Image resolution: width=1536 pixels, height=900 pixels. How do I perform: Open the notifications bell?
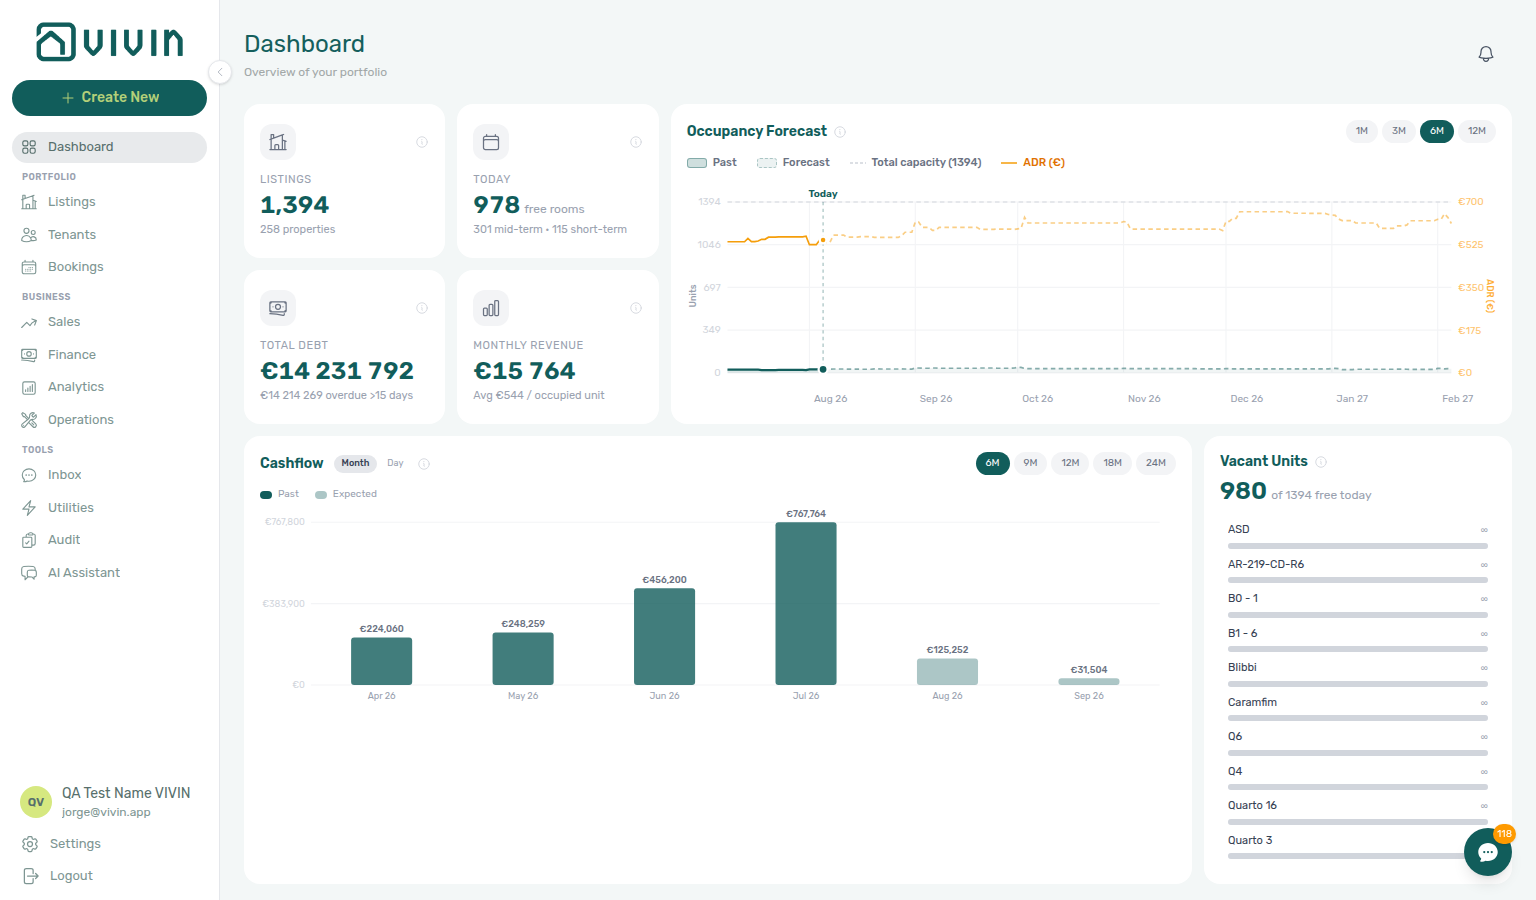[x=1486, y=54]
